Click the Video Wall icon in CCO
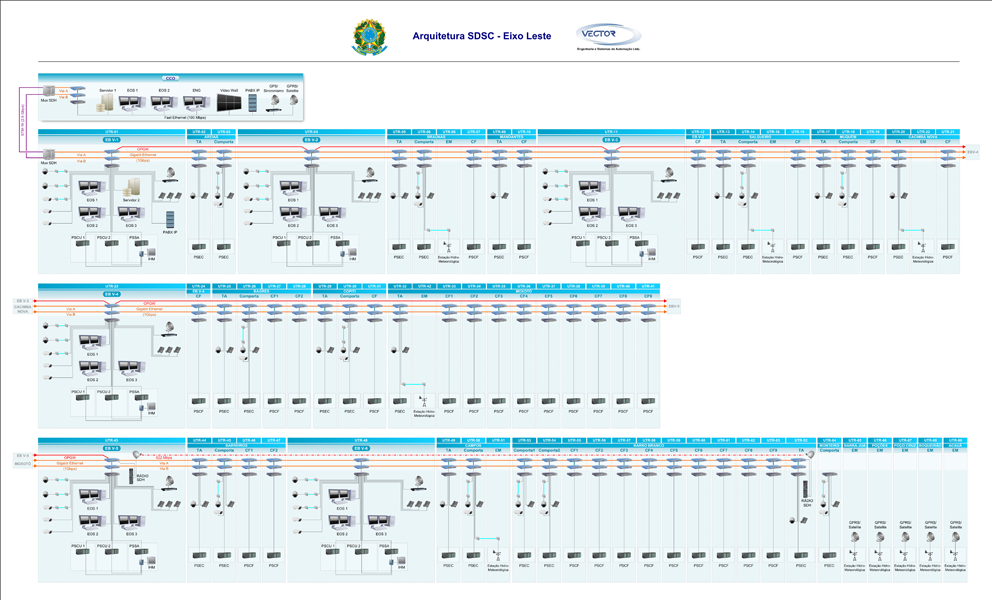 pyautogui.click(x=228, y=102)
